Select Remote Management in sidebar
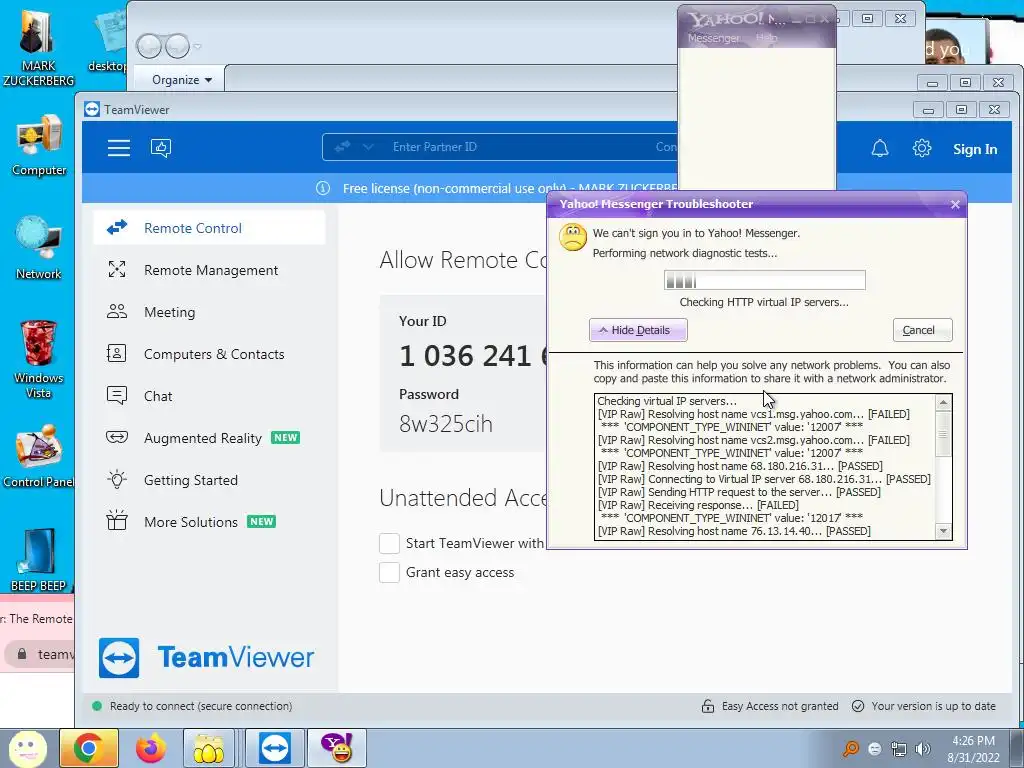The height and width of the screenshot is (768, 1024). pos(209,270)
